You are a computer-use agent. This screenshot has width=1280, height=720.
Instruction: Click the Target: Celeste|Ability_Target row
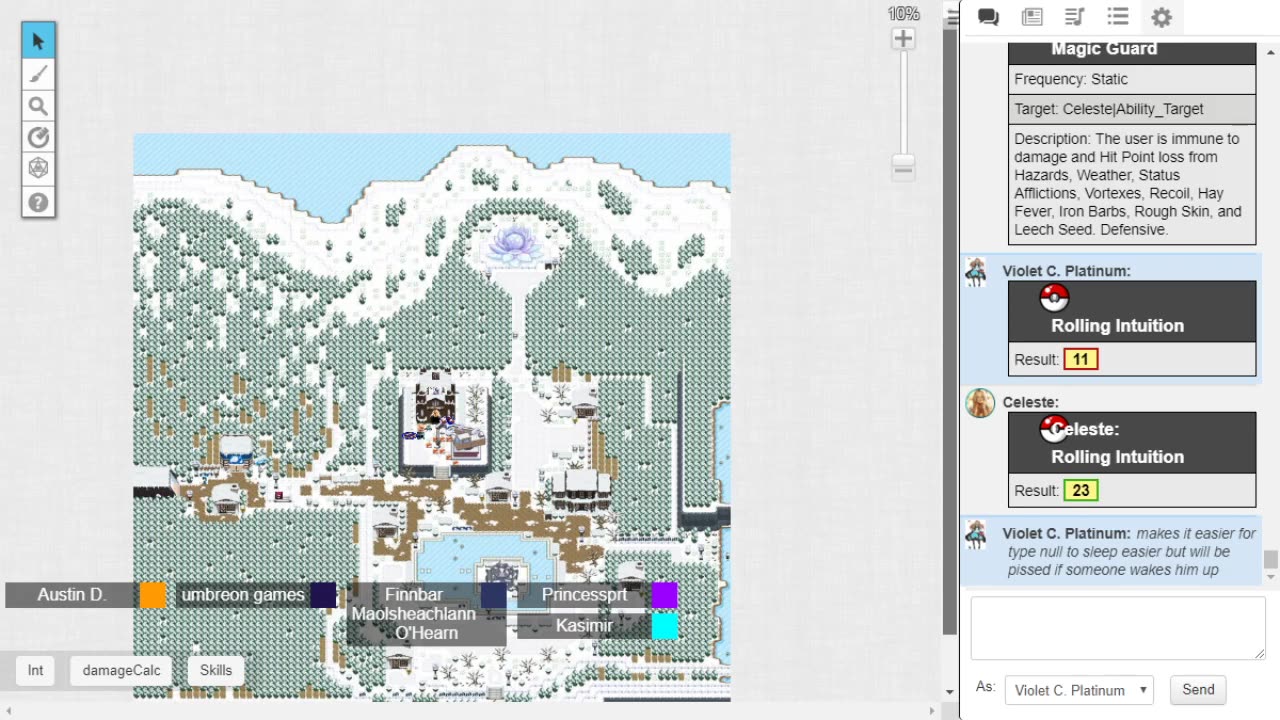click(1132, 109)
